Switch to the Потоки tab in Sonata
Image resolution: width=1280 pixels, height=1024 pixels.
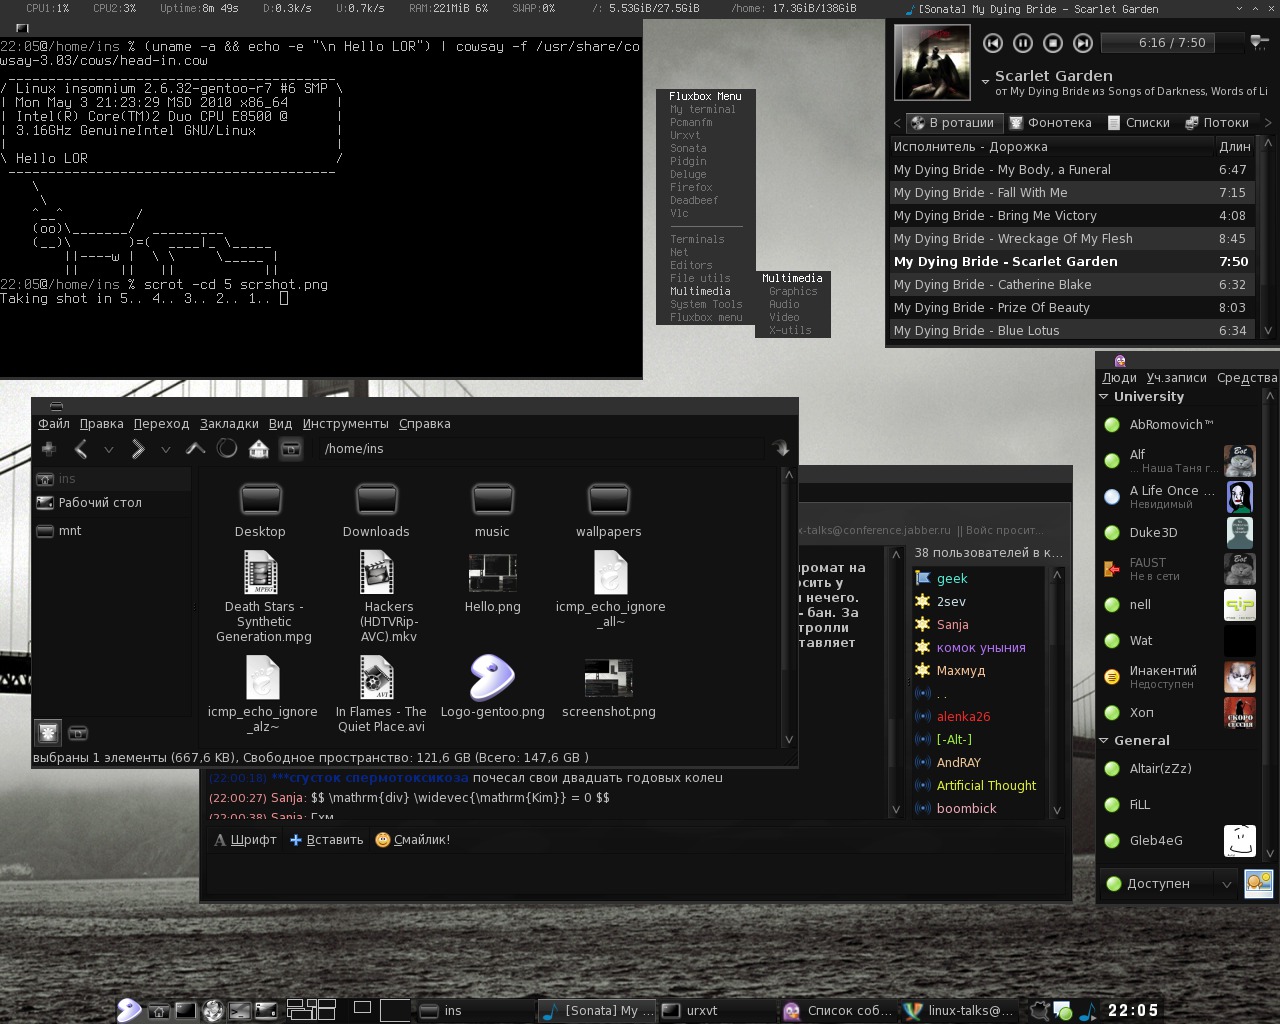click(1217, 123)
